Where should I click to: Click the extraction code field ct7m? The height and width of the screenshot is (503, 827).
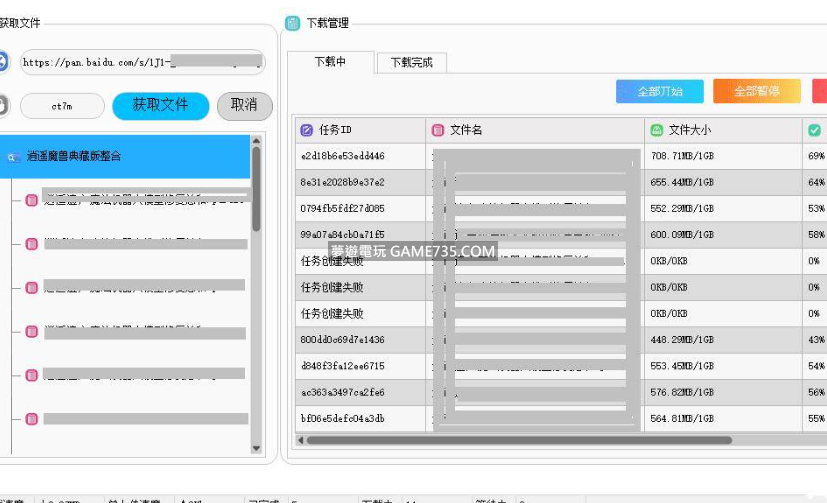62,105
